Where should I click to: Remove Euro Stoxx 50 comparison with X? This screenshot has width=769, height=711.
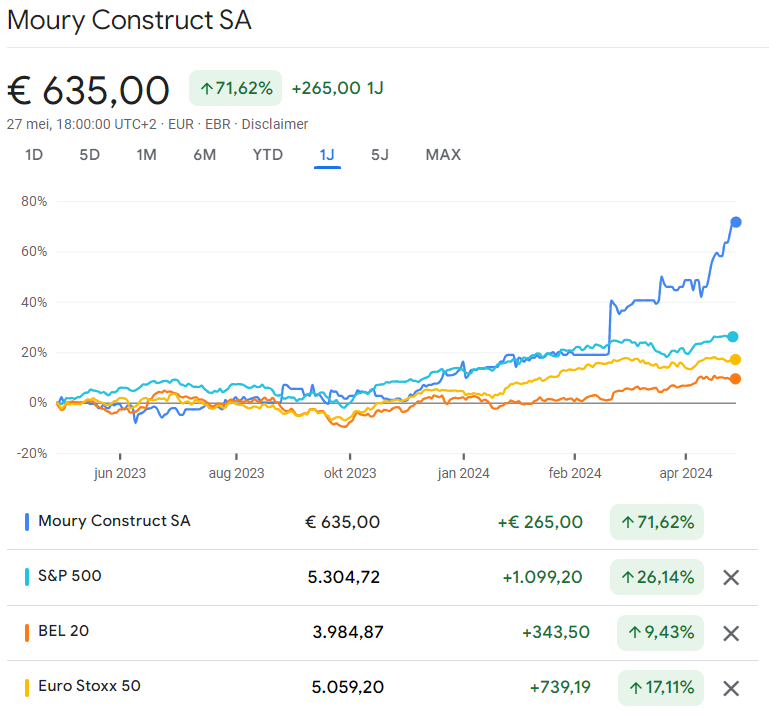731,688
